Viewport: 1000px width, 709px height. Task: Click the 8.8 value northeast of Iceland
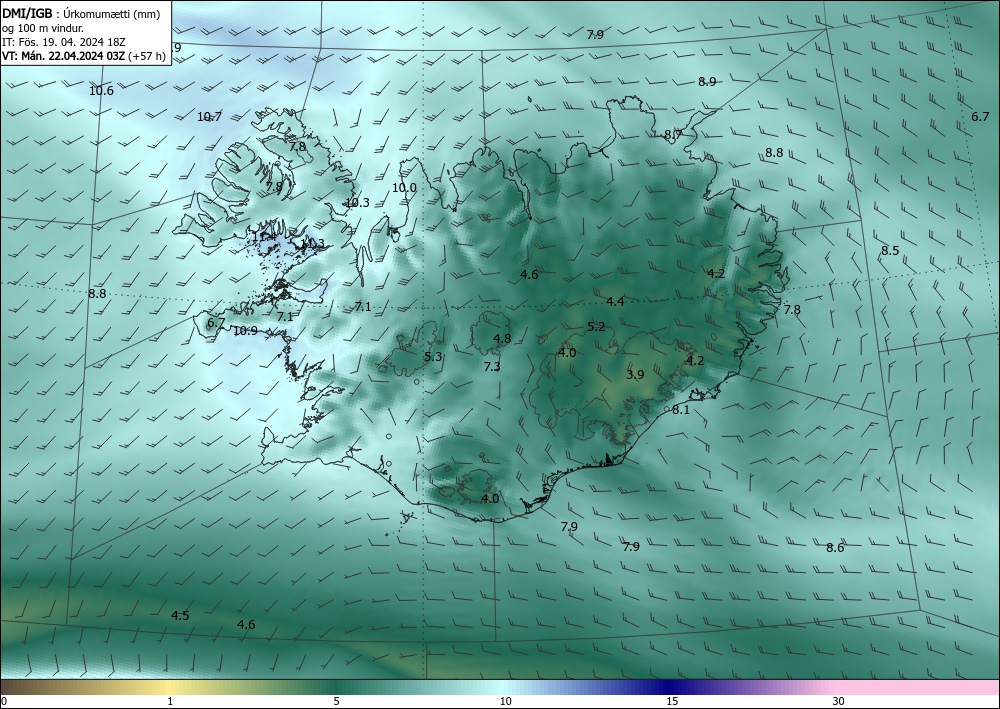tap(774, 152)
